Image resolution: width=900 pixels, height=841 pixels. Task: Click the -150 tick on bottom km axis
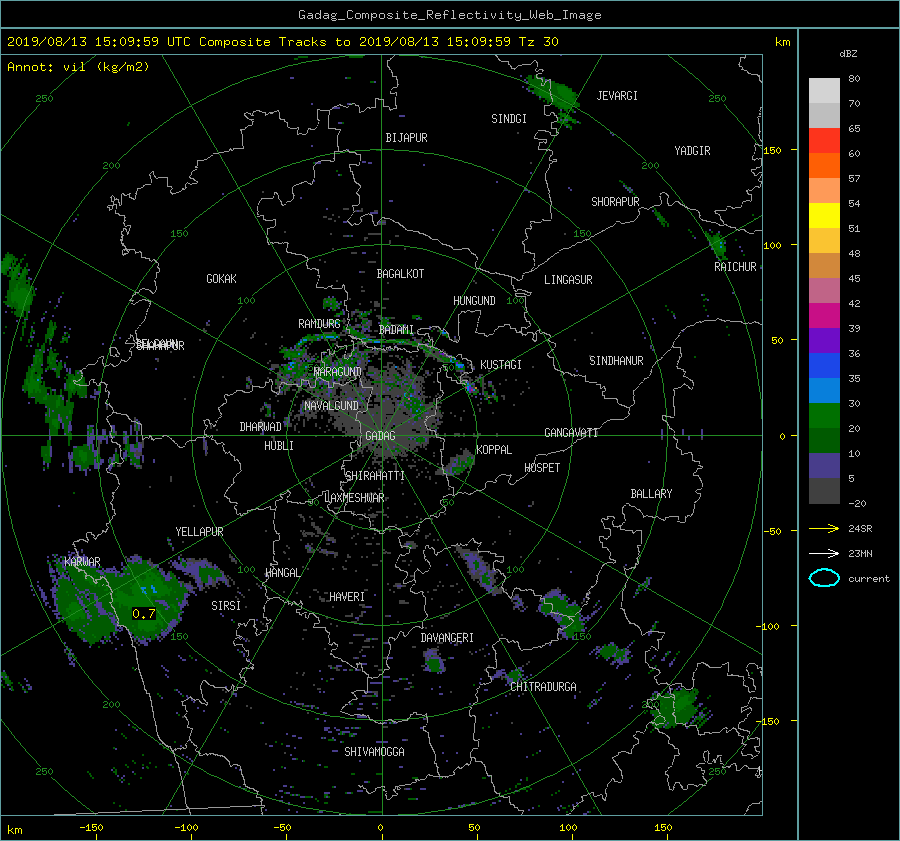click(x=91, y=828)
